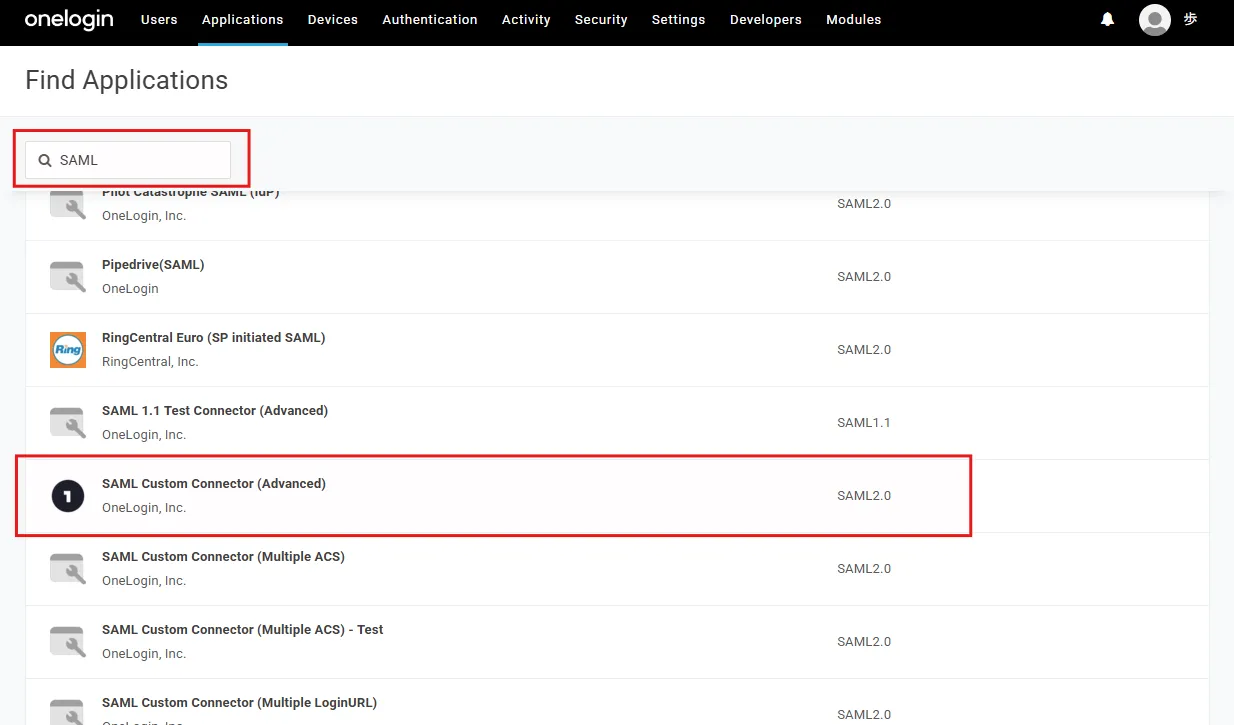Viewport: 1234px width, 725px height.
Task: Open the Applications menu
Action: coord(243,20)
